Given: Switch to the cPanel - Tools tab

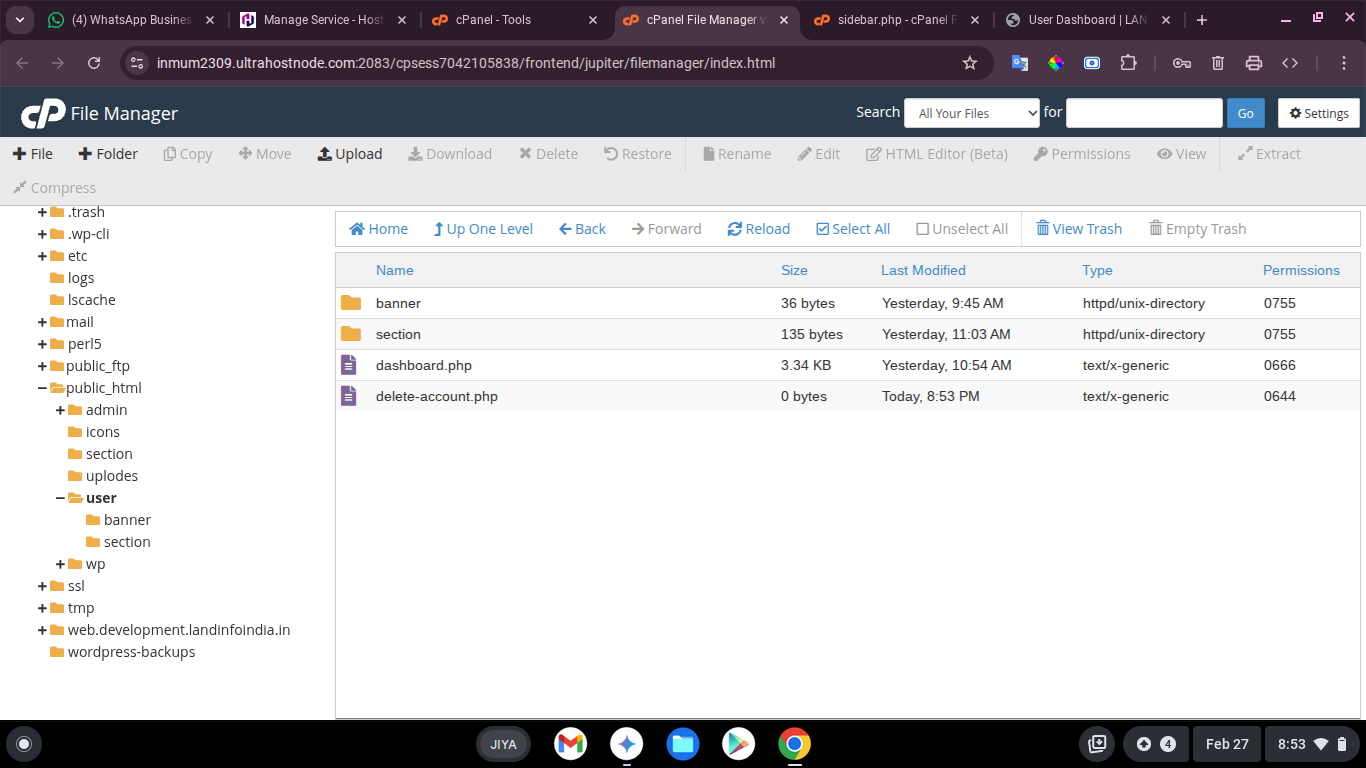Looking at the screenshot, I should [x=506, y=20].
